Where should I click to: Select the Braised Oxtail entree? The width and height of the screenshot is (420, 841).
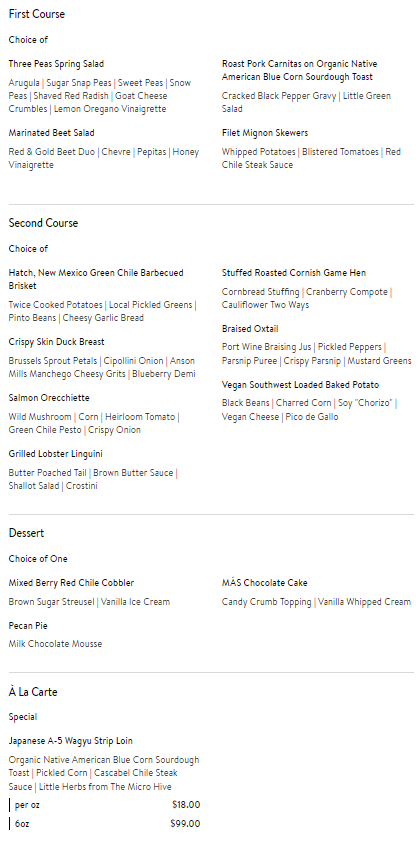pos(250,329)
